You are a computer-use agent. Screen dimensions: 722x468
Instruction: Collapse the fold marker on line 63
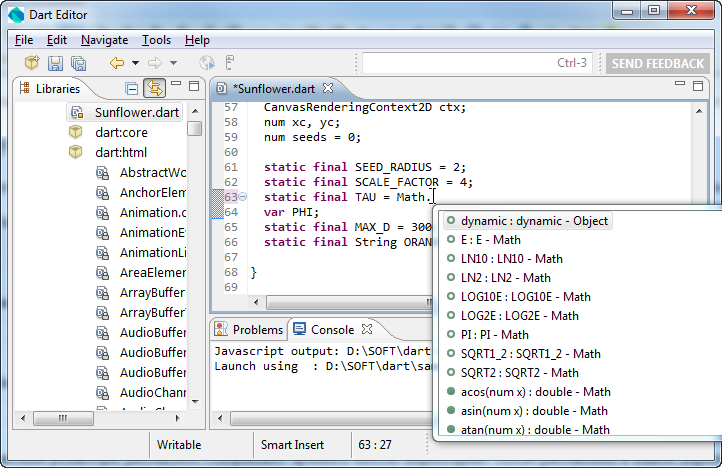243,197
